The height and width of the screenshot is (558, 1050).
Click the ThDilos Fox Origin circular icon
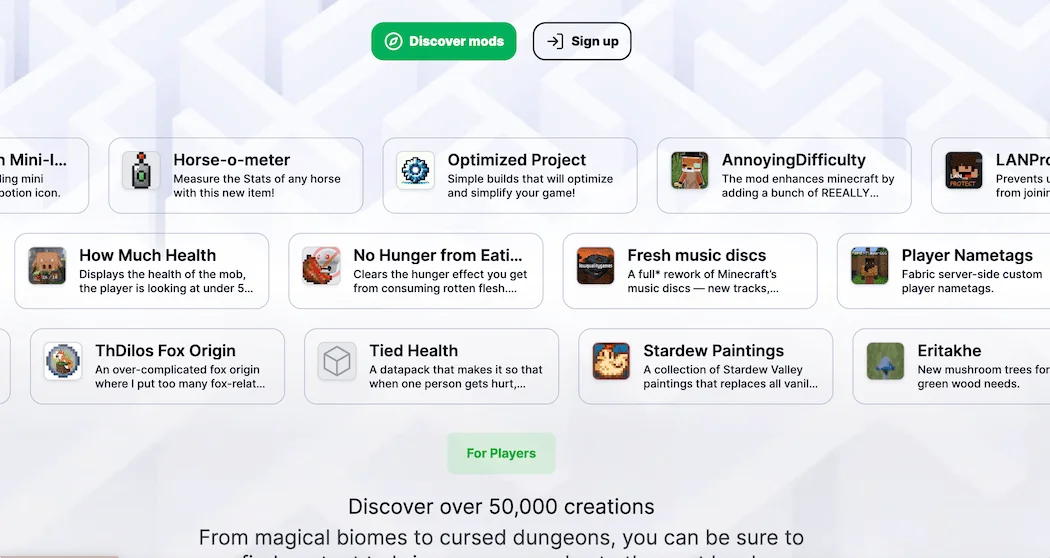click(x=63, y=361)
